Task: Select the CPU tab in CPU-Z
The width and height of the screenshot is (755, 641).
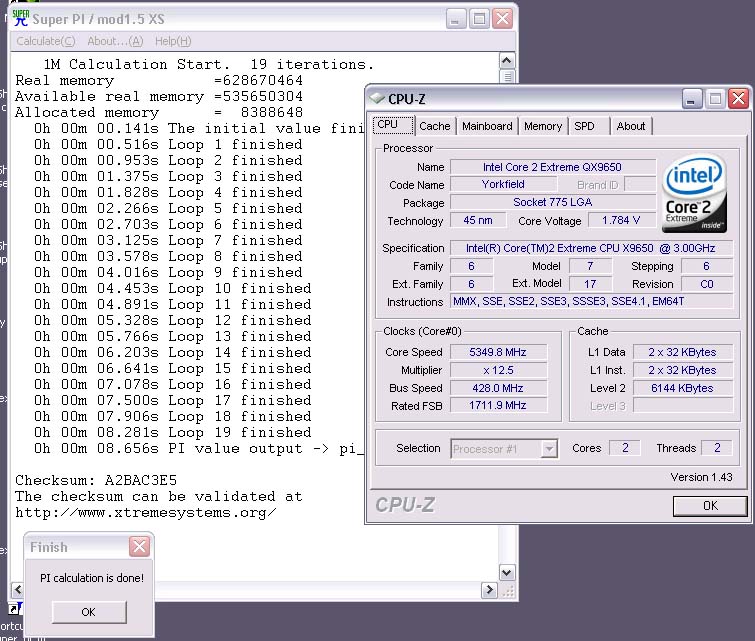Action: point(393,125)
